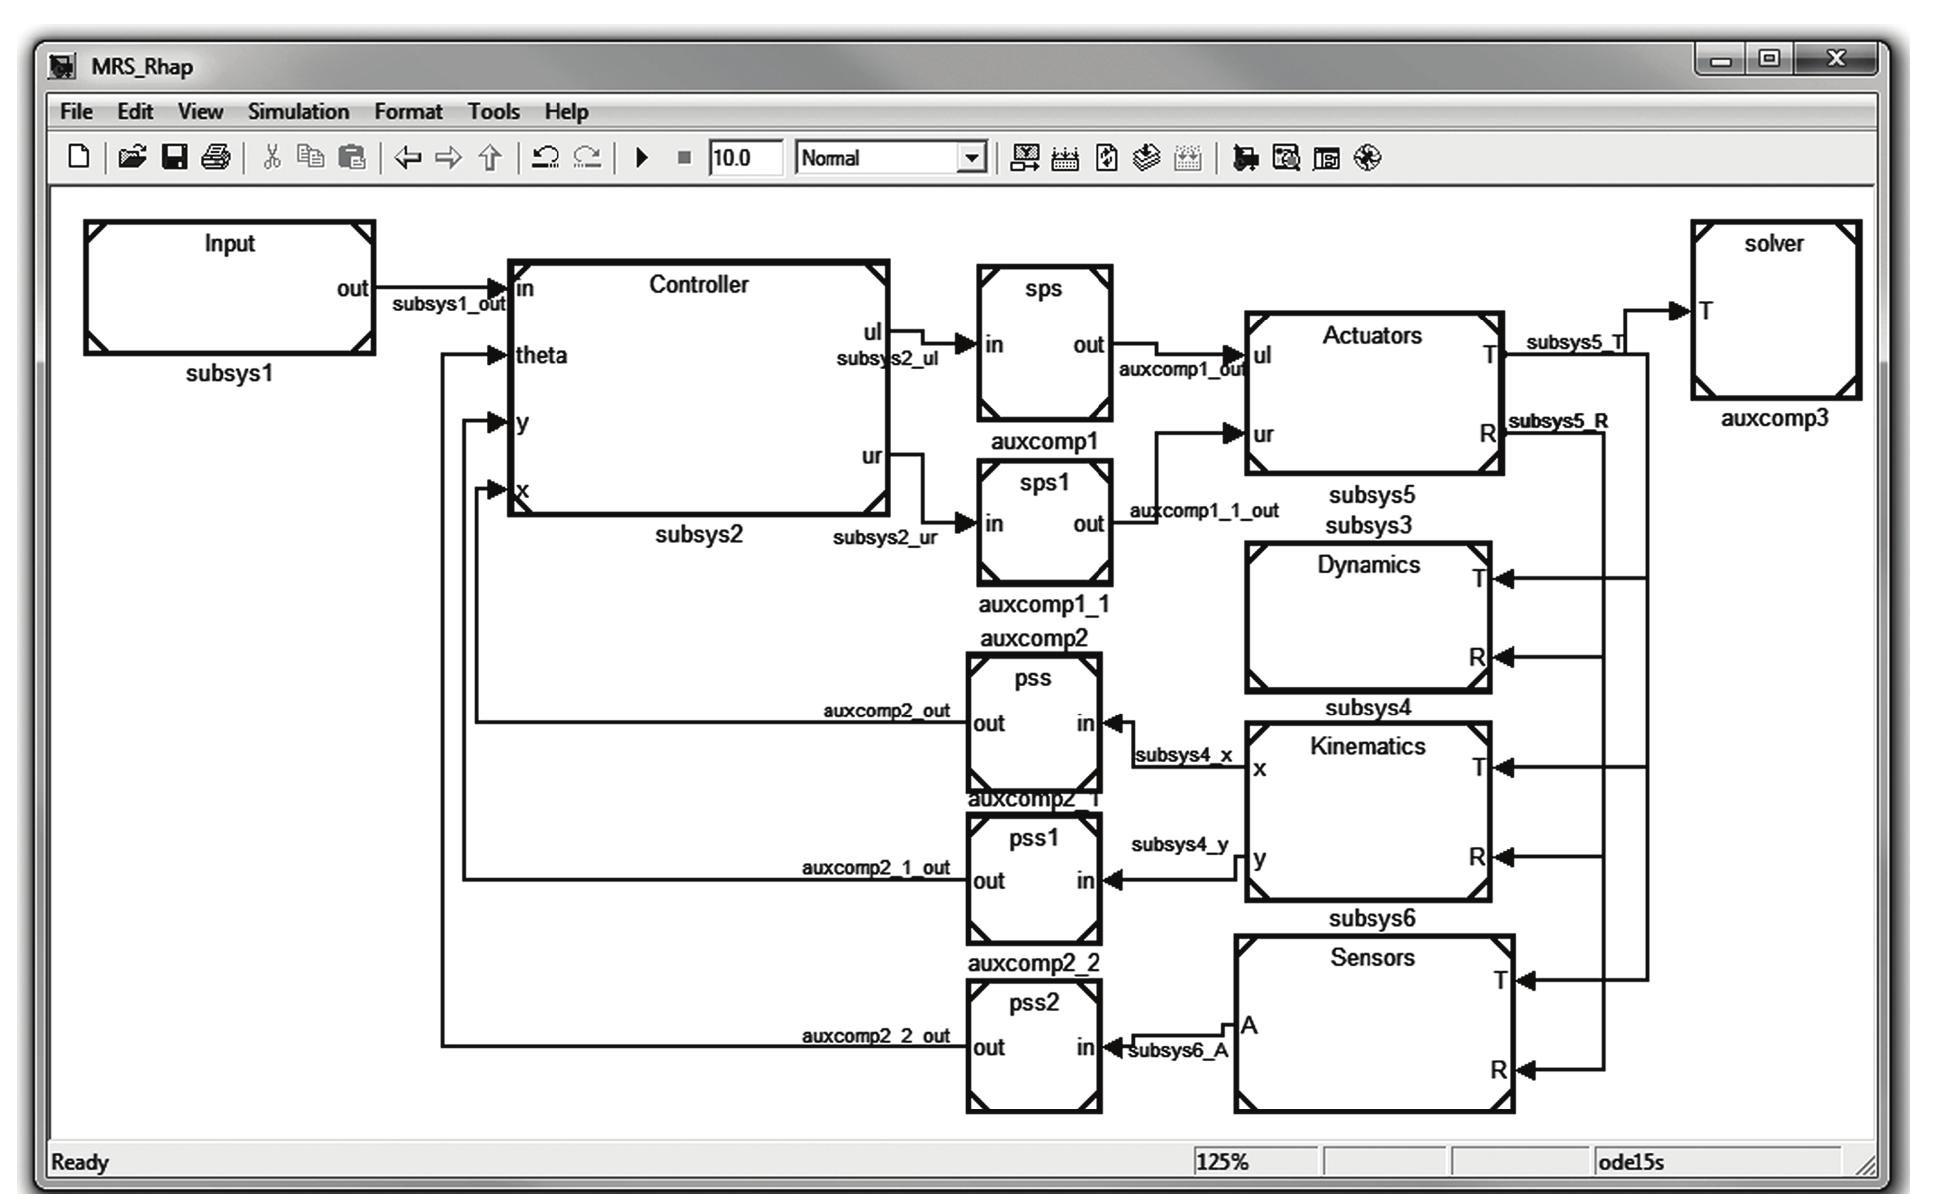Click the greyed-out toolbar icon before the separator
Image resolution: width=1948 pixels, height=1194 pixels.
(1188, 157)
